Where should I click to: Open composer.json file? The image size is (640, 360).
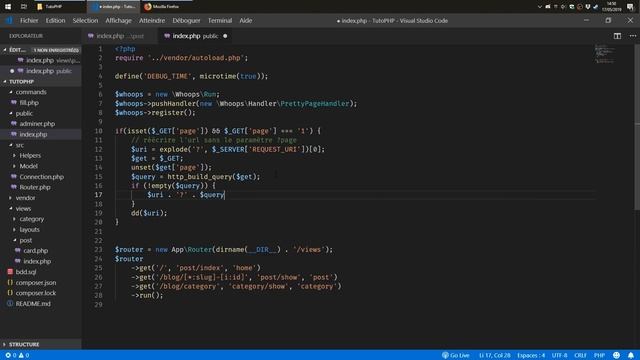(36, 282)
